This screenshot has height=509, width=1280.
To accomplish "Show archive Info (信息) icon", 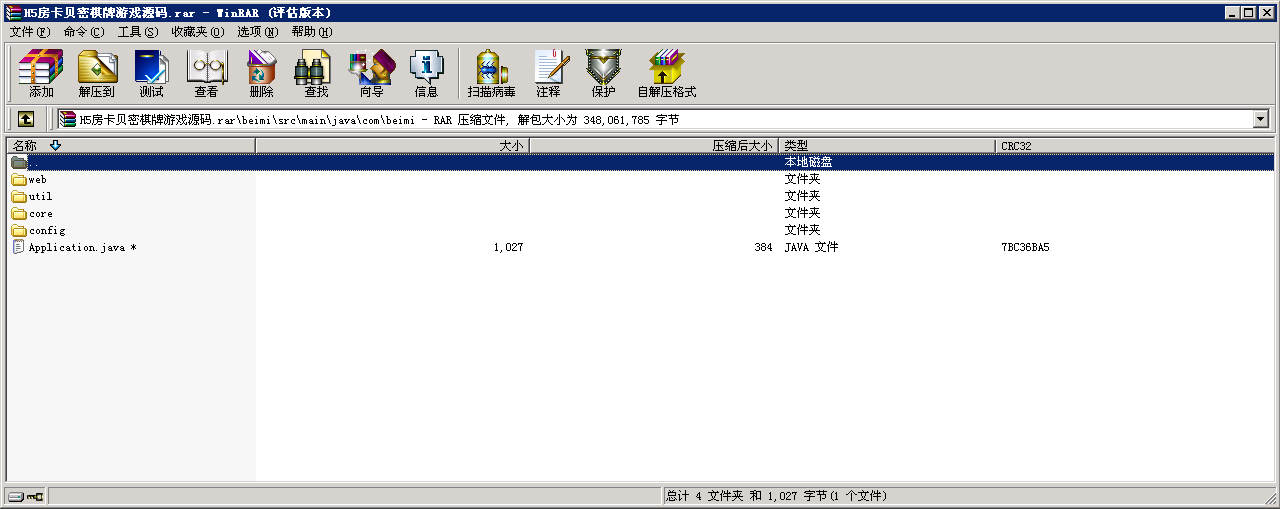I will tap(426, 73).
